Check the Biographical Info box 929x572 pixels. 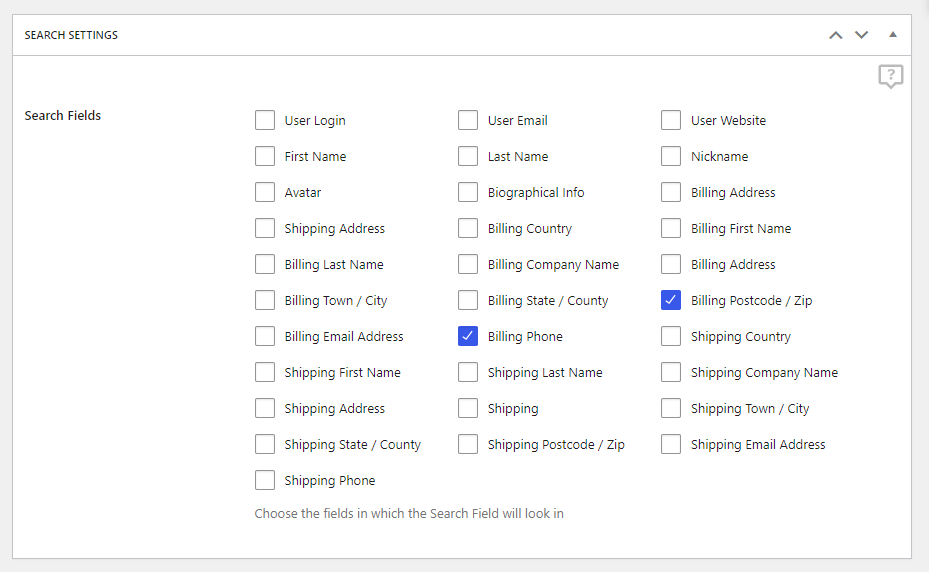(468, 193)
